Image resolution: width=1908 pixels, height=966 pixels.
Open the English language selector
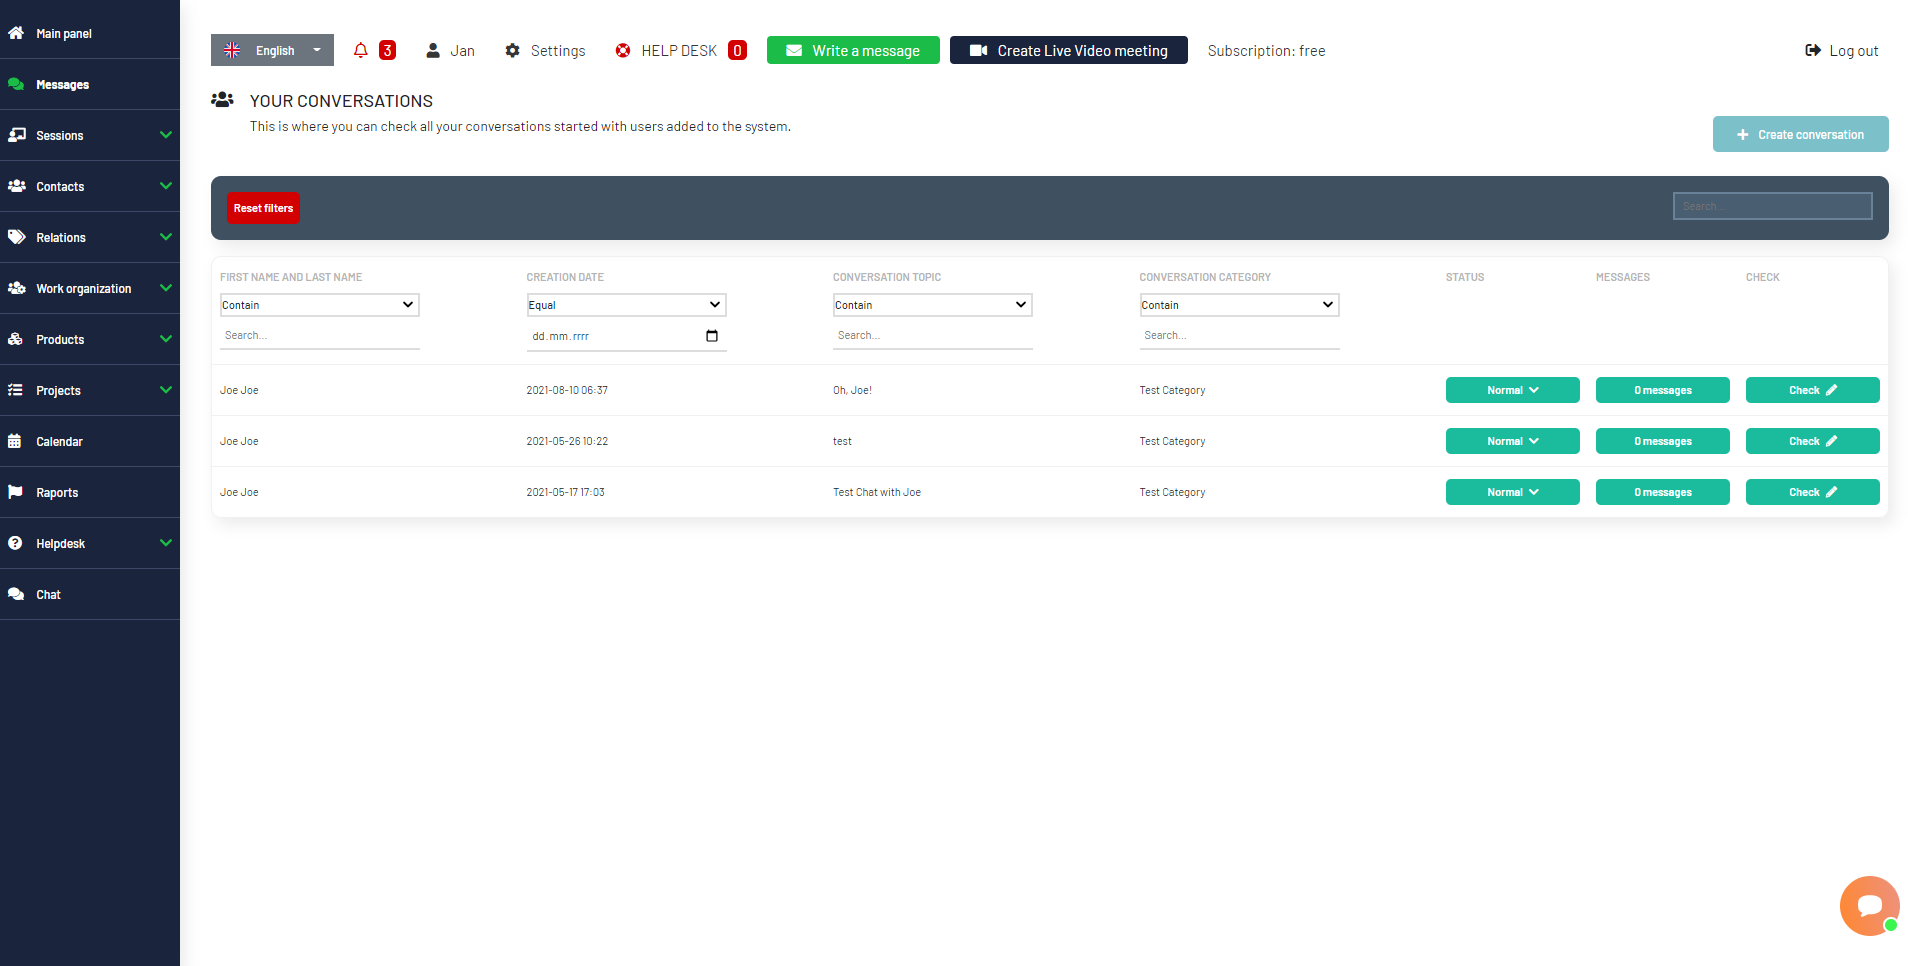(x=271, y=50)
